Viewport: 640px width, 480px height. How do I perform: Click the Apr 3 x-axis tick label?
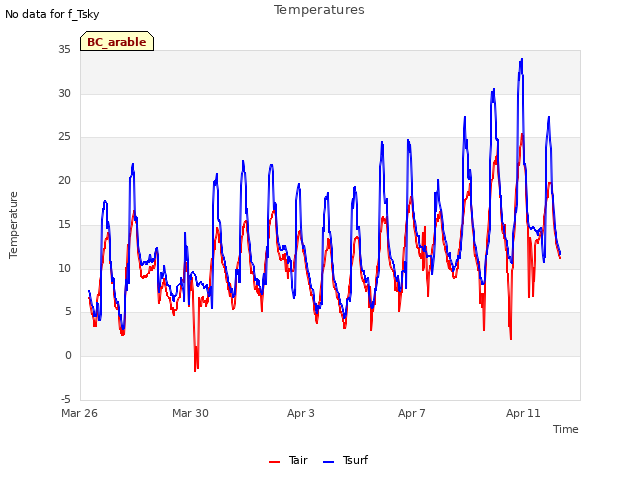pos(301,413)
